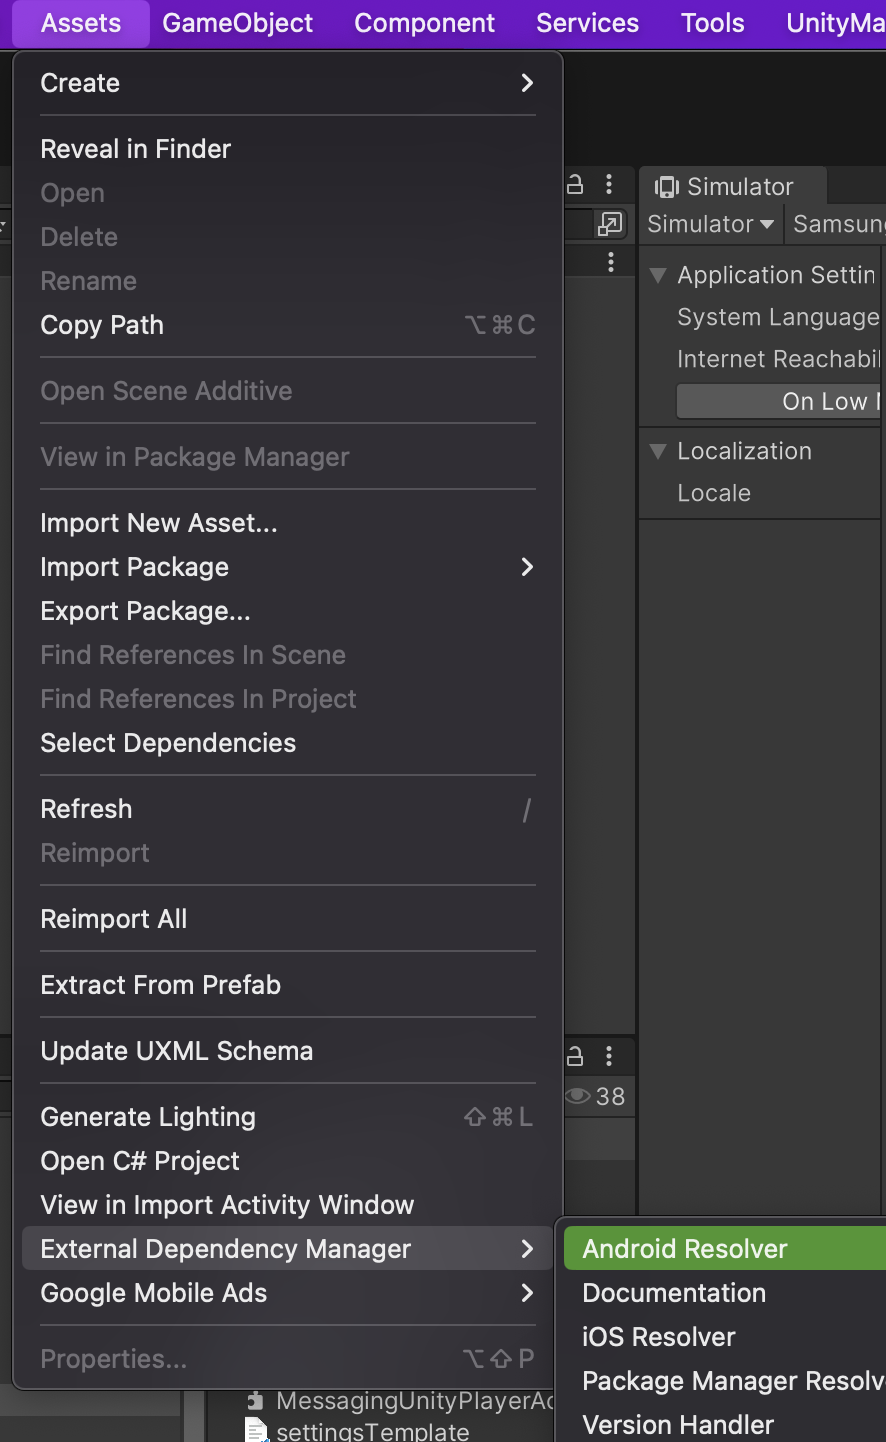Toggle the lower panel lock icon

click(x=575, y=1056)
